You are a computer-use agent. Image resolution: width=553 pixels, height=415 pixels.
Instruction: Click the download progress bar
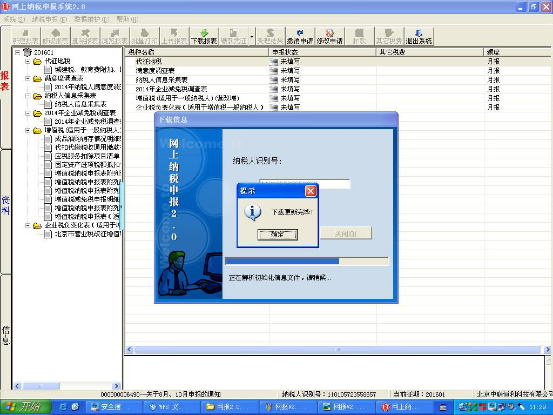pyautogui.click(x=307, y=261)
